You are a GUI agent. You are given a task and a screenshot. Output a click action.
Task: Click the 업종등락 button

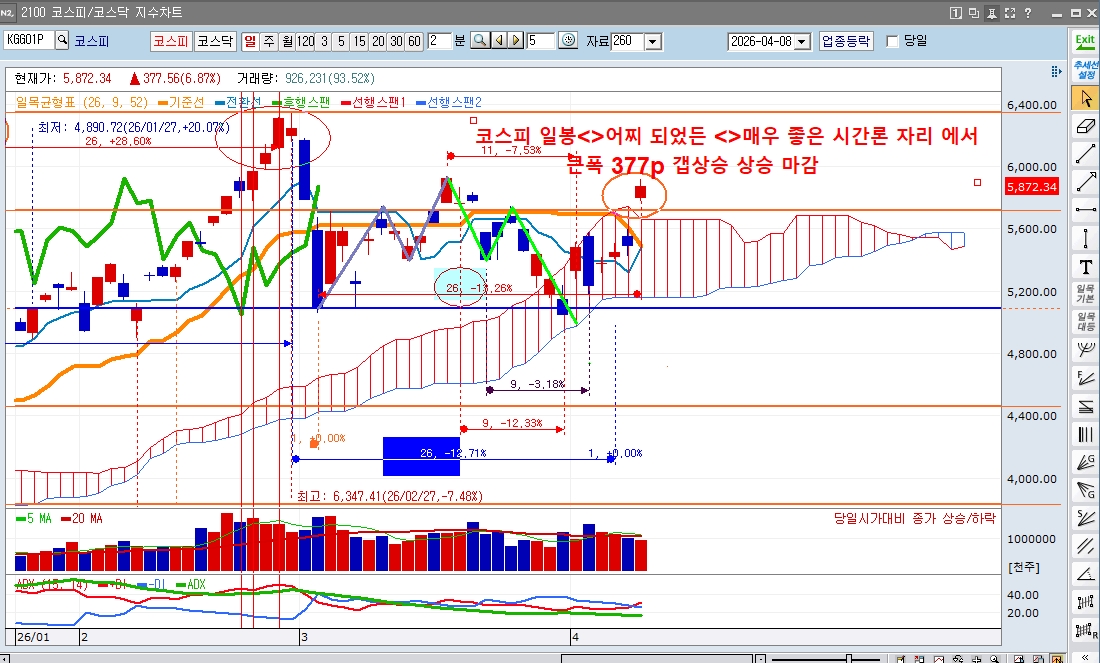click(846, 41)
